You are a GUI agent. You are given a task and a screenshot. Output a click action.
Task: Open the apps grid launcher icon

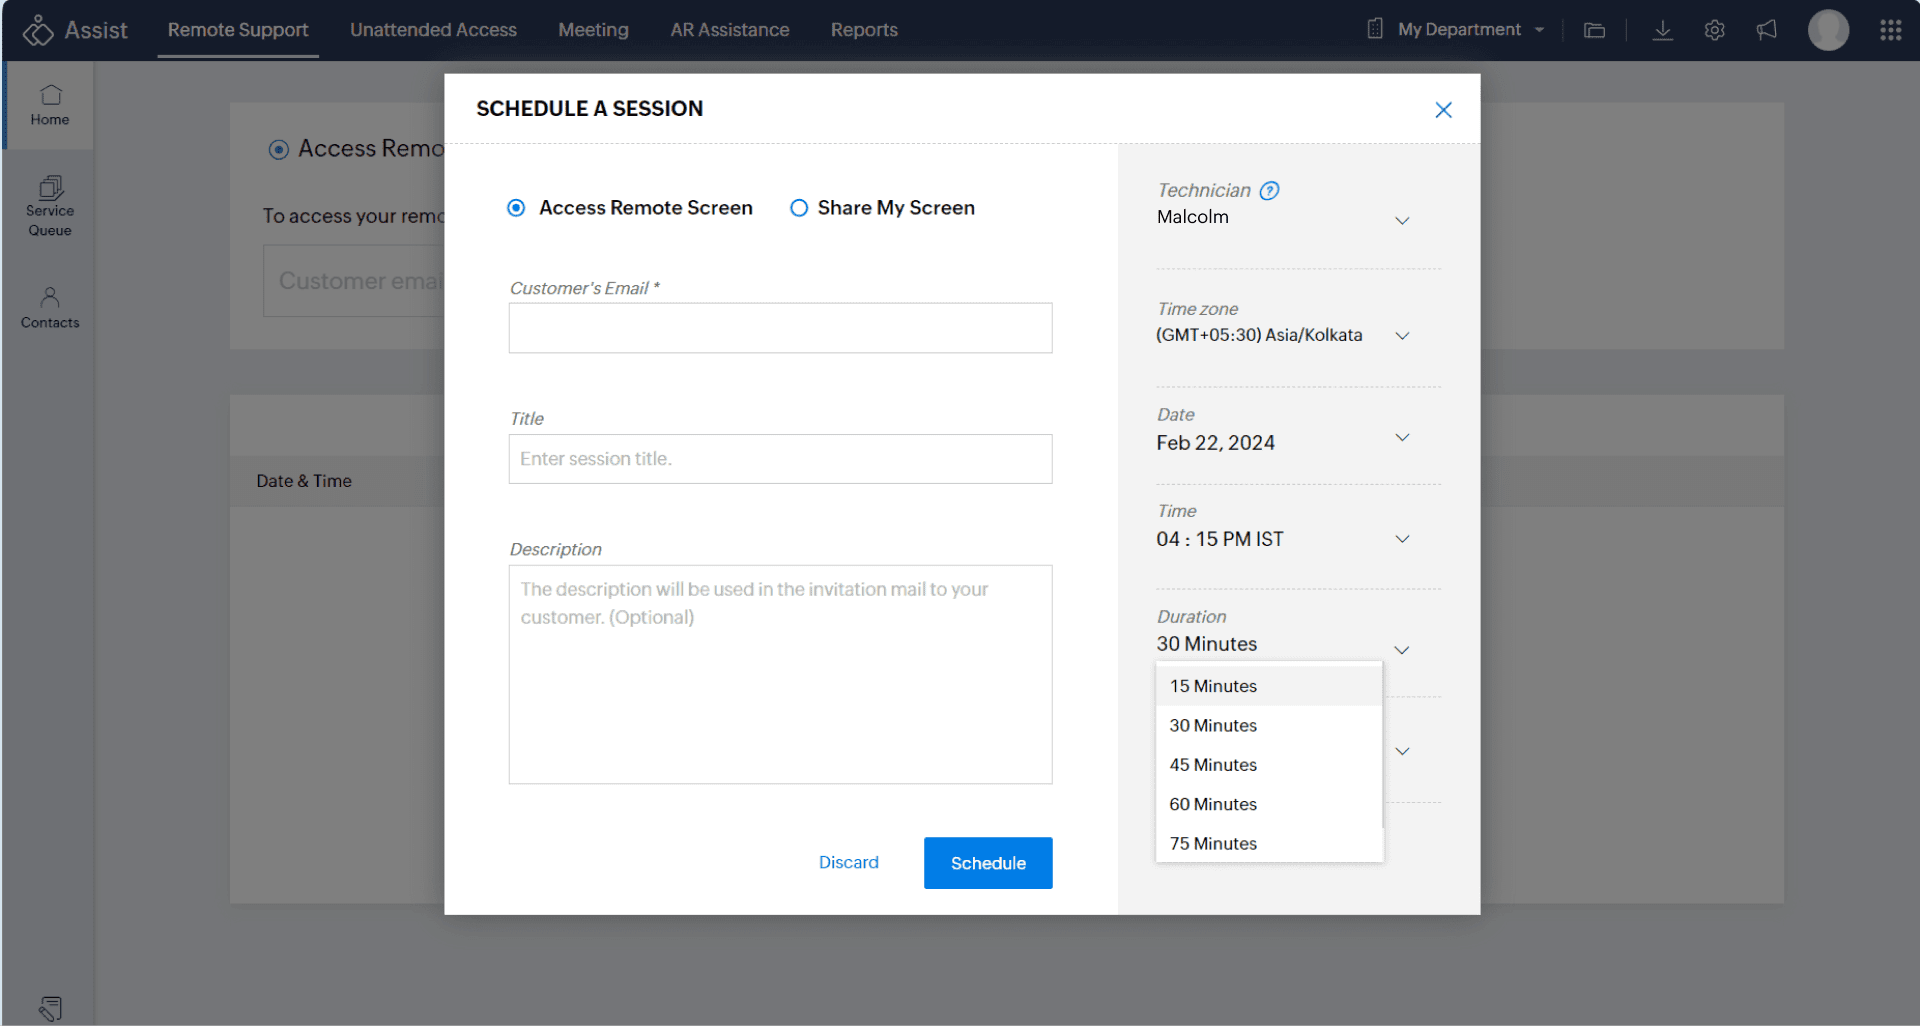point(1889,30)
